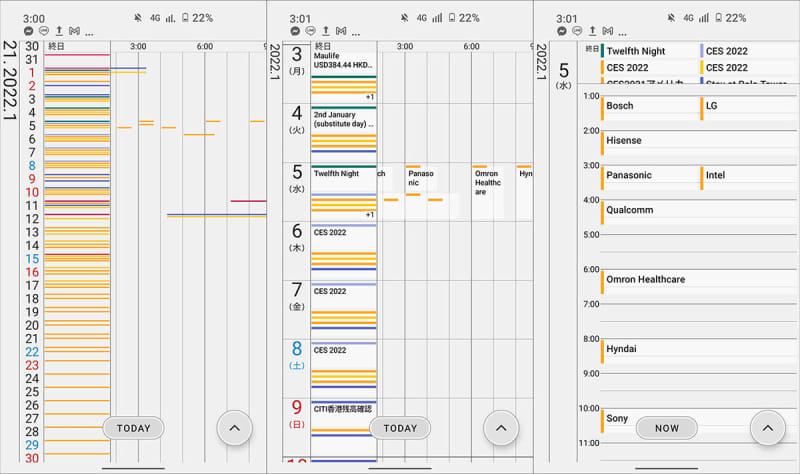This screenshot has width=800, height=474.
Task: Select day 10 in month view
Action: click(32, 192)
